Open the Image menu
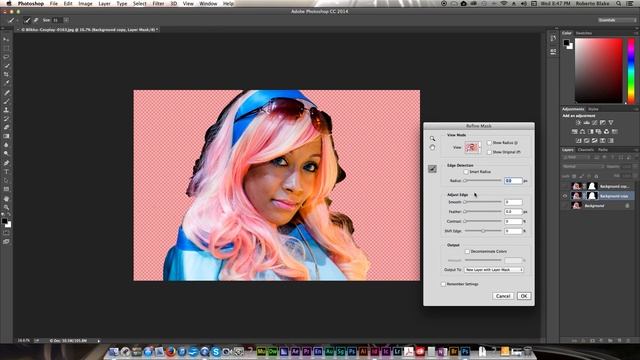This screenshot has height=360, width=640. 85,4
